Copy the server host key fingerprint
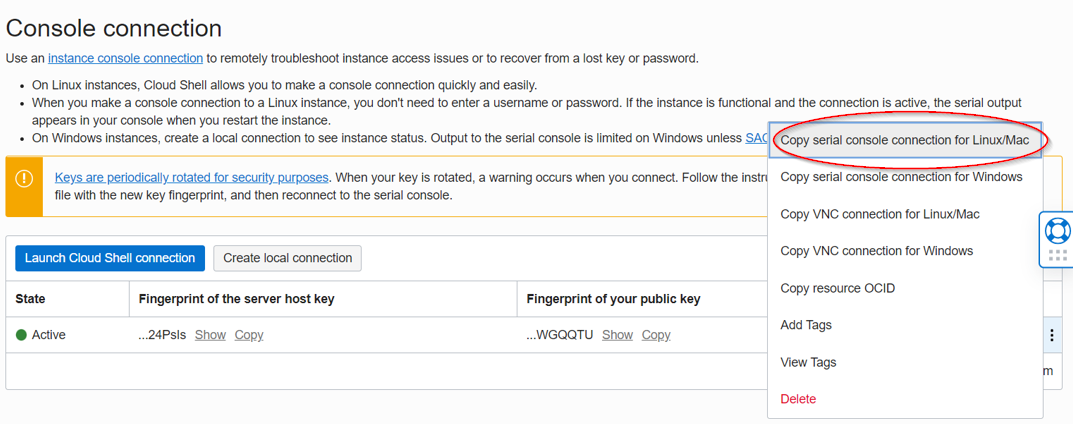 (x=249, y=335)
